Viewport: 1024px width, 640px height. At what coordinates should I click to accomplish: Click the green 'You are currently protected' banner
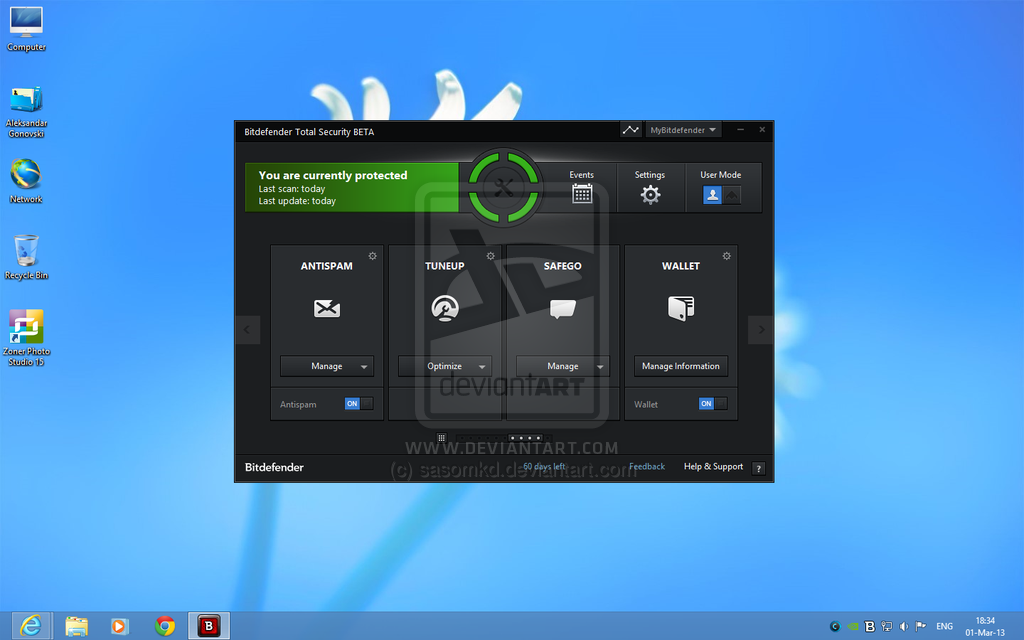click(352, 187)
